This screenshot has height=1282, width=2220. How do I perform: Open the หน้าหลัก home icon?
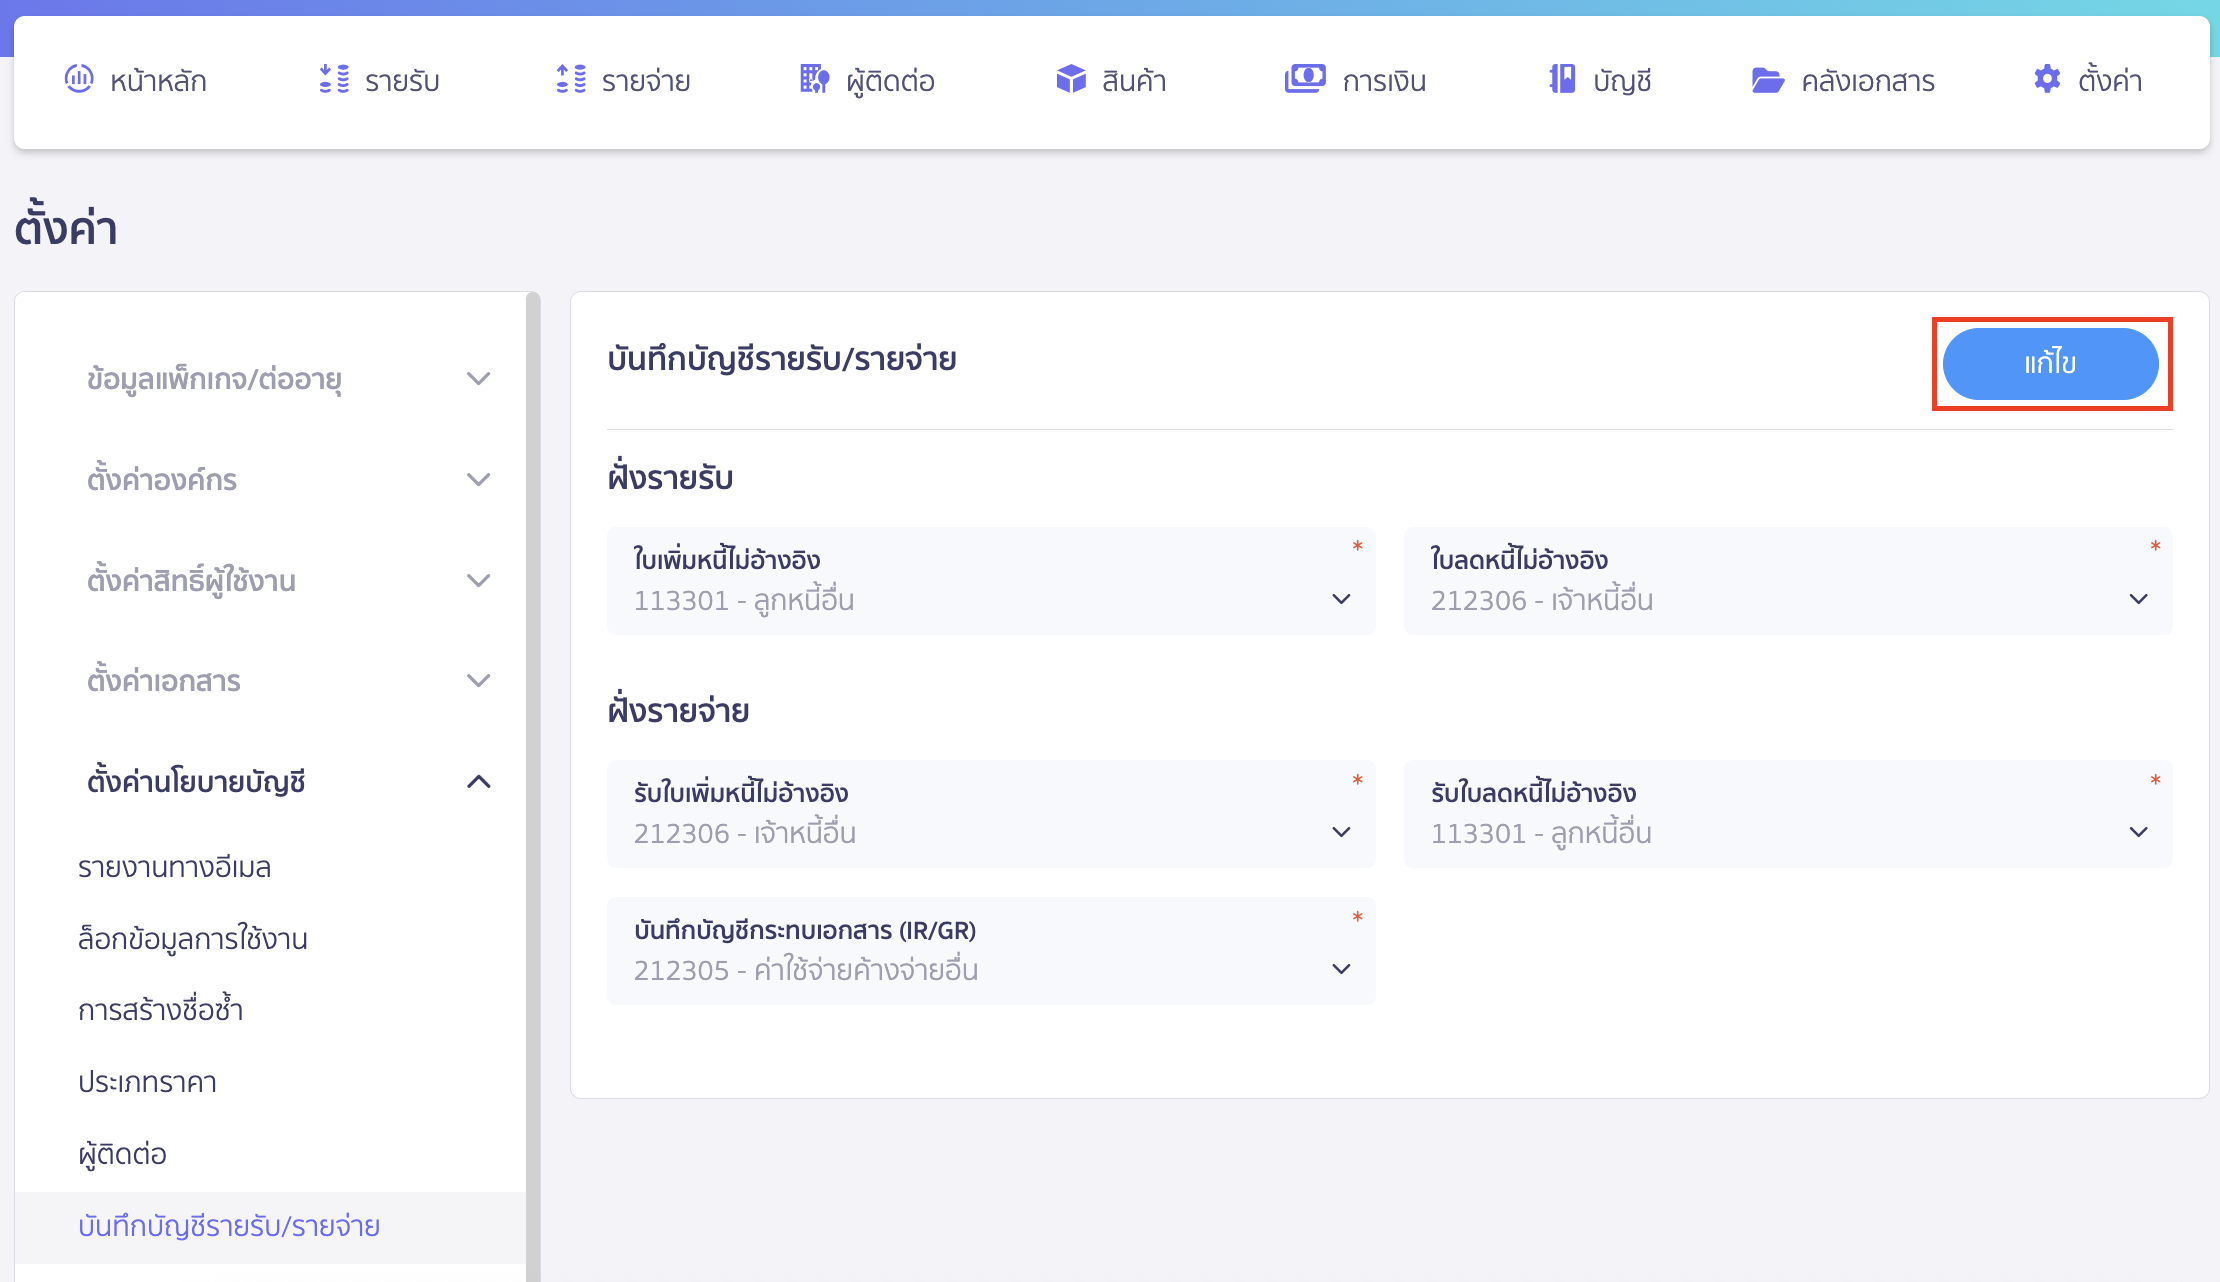tap(79, 80)
